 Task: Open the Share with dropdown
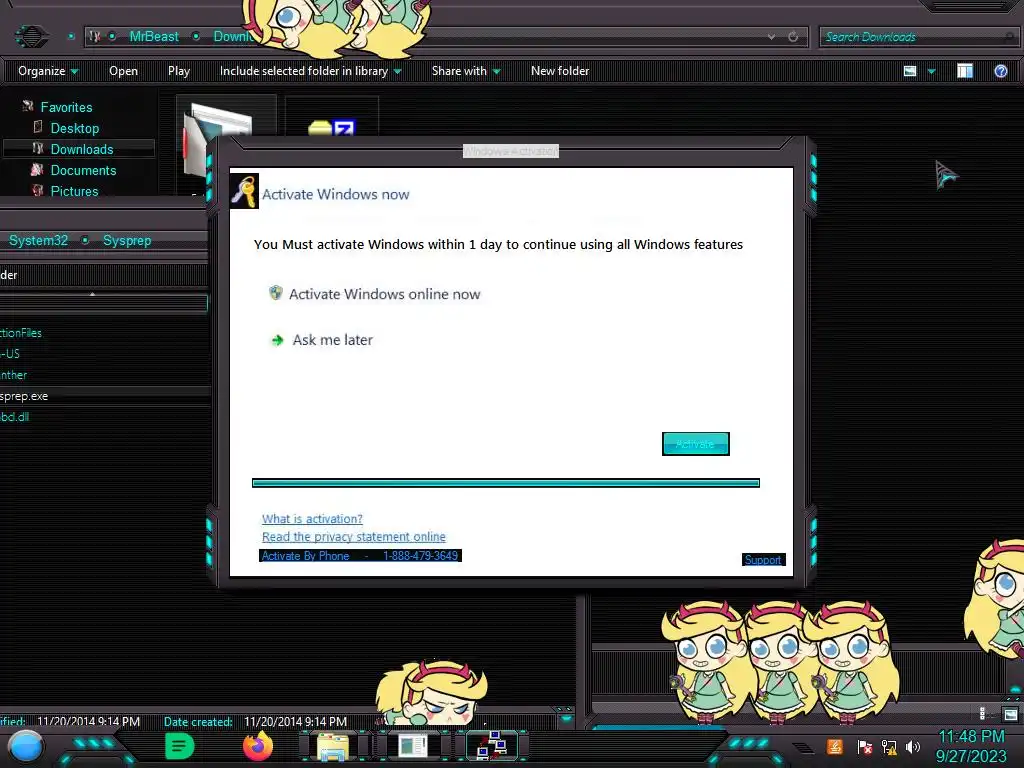point(466,71)
